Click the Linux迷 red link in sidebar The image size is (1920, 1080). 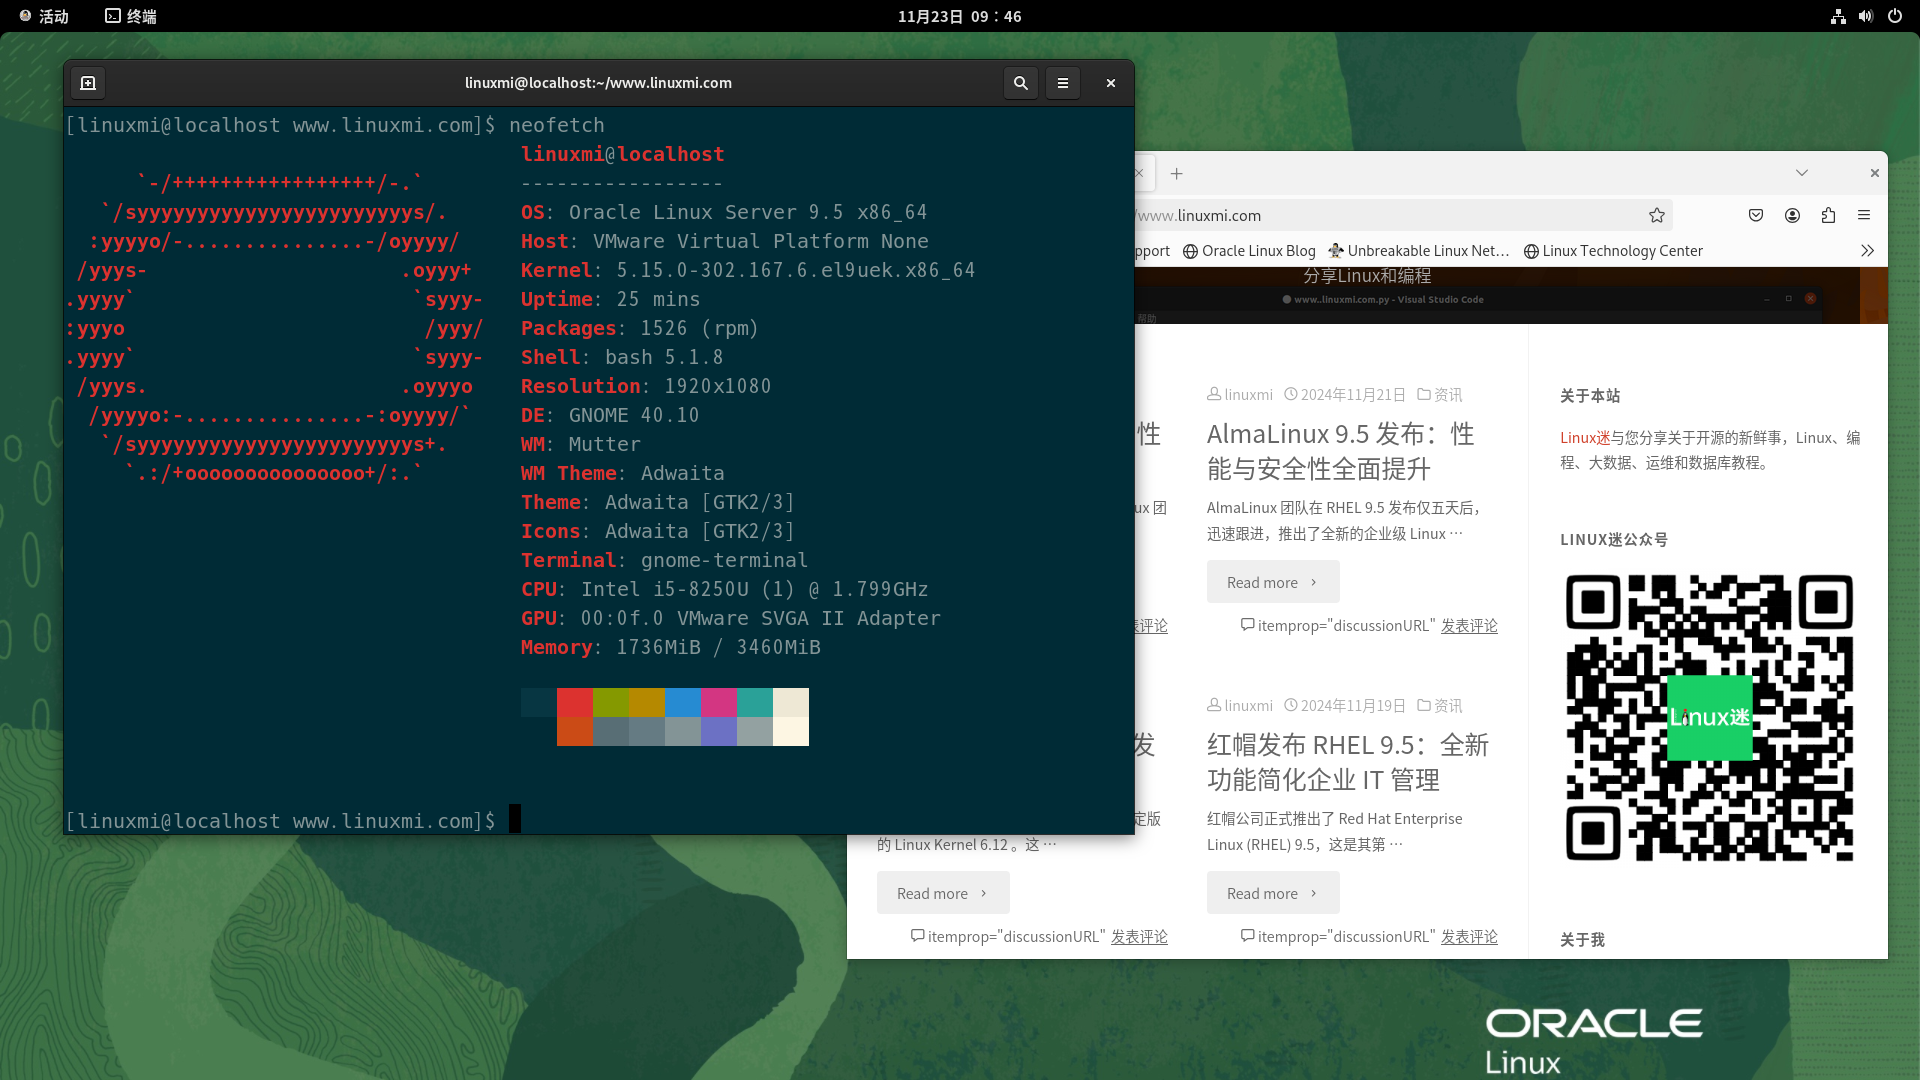pos(1584,438)
